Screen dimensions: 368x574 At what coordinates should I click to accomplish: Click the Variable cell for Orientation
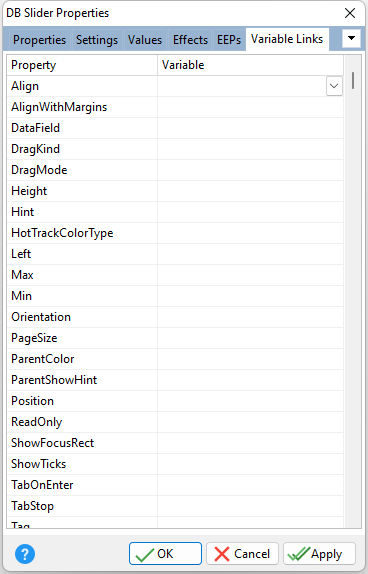(x=250, y=317)
